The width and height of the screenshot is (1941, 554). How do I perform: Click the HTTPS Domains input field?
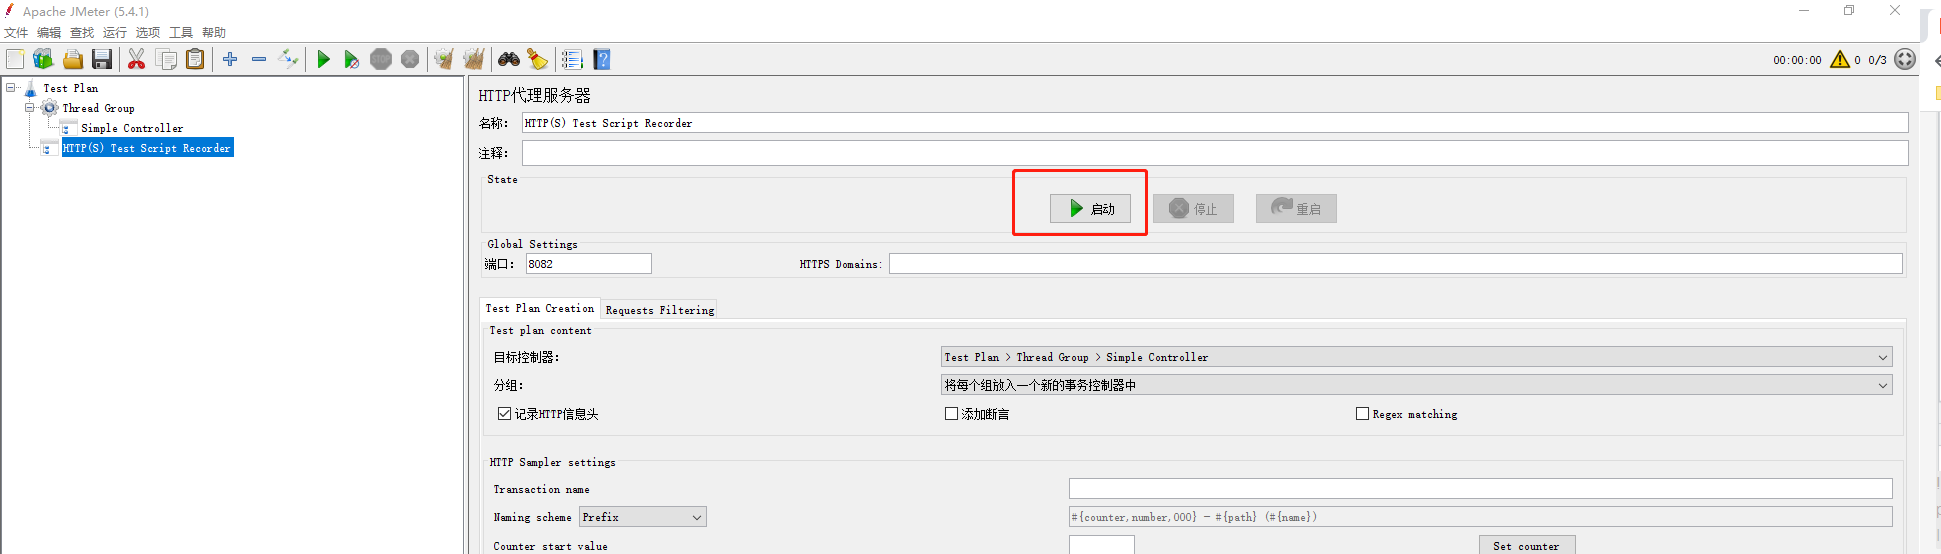tap(1396, 264)
